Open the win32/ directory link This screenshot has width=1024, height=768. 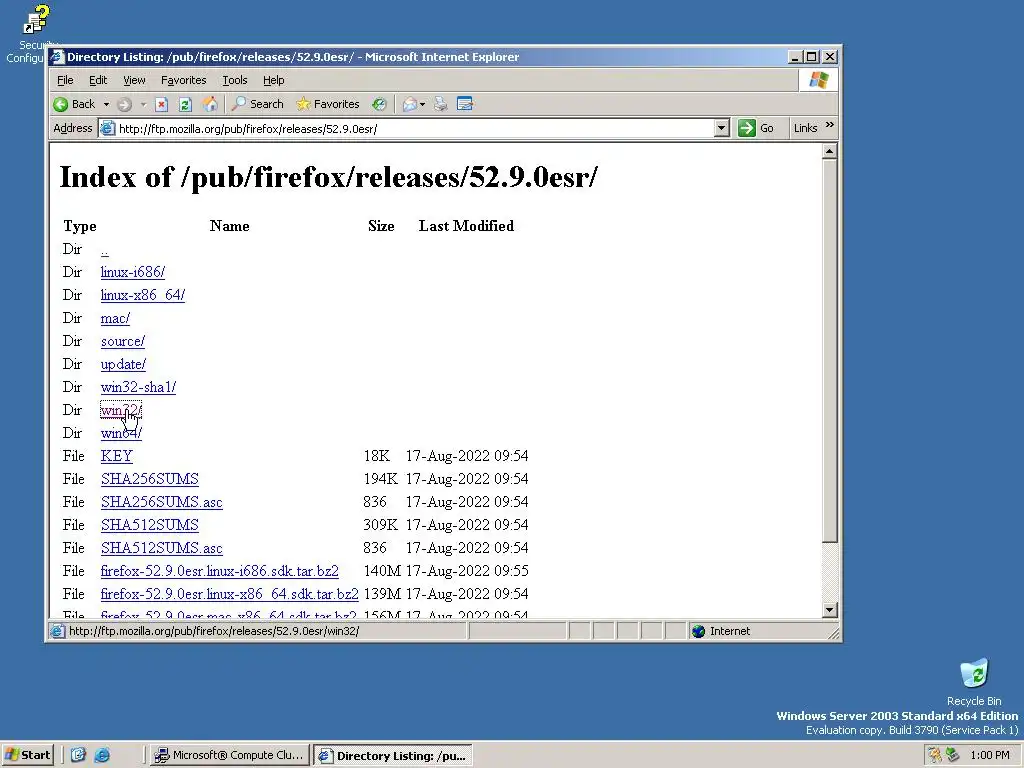[121, 410]
